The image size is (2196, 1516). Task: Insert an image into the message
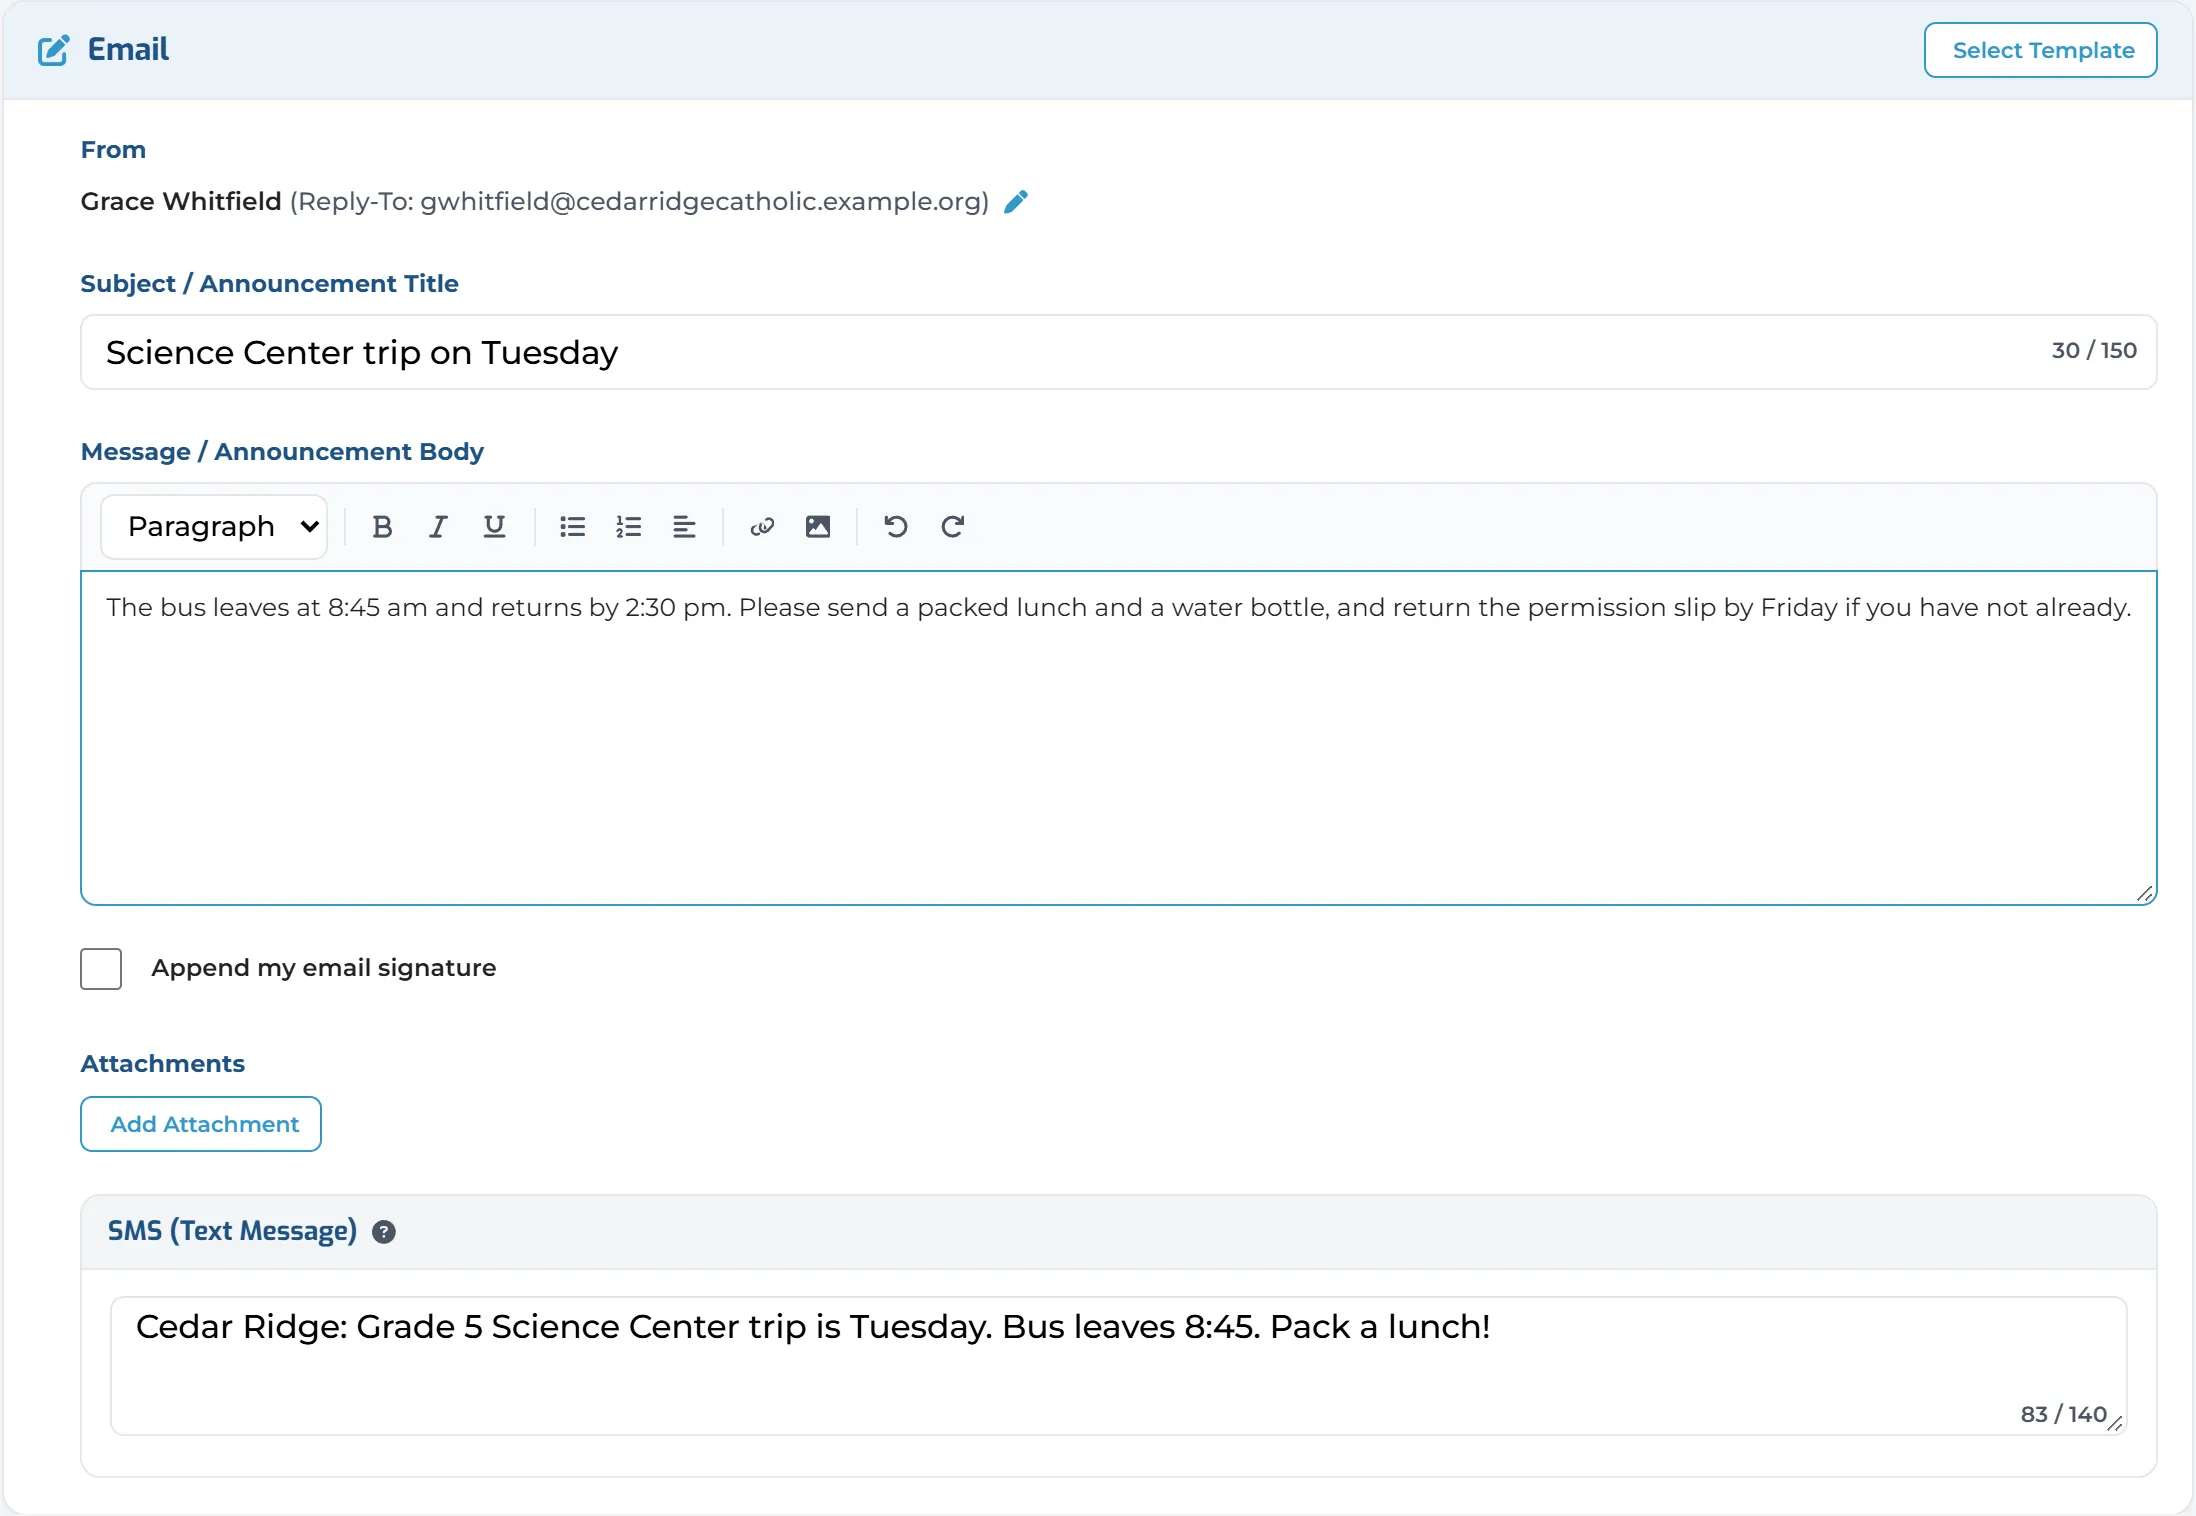pos(818,527)
